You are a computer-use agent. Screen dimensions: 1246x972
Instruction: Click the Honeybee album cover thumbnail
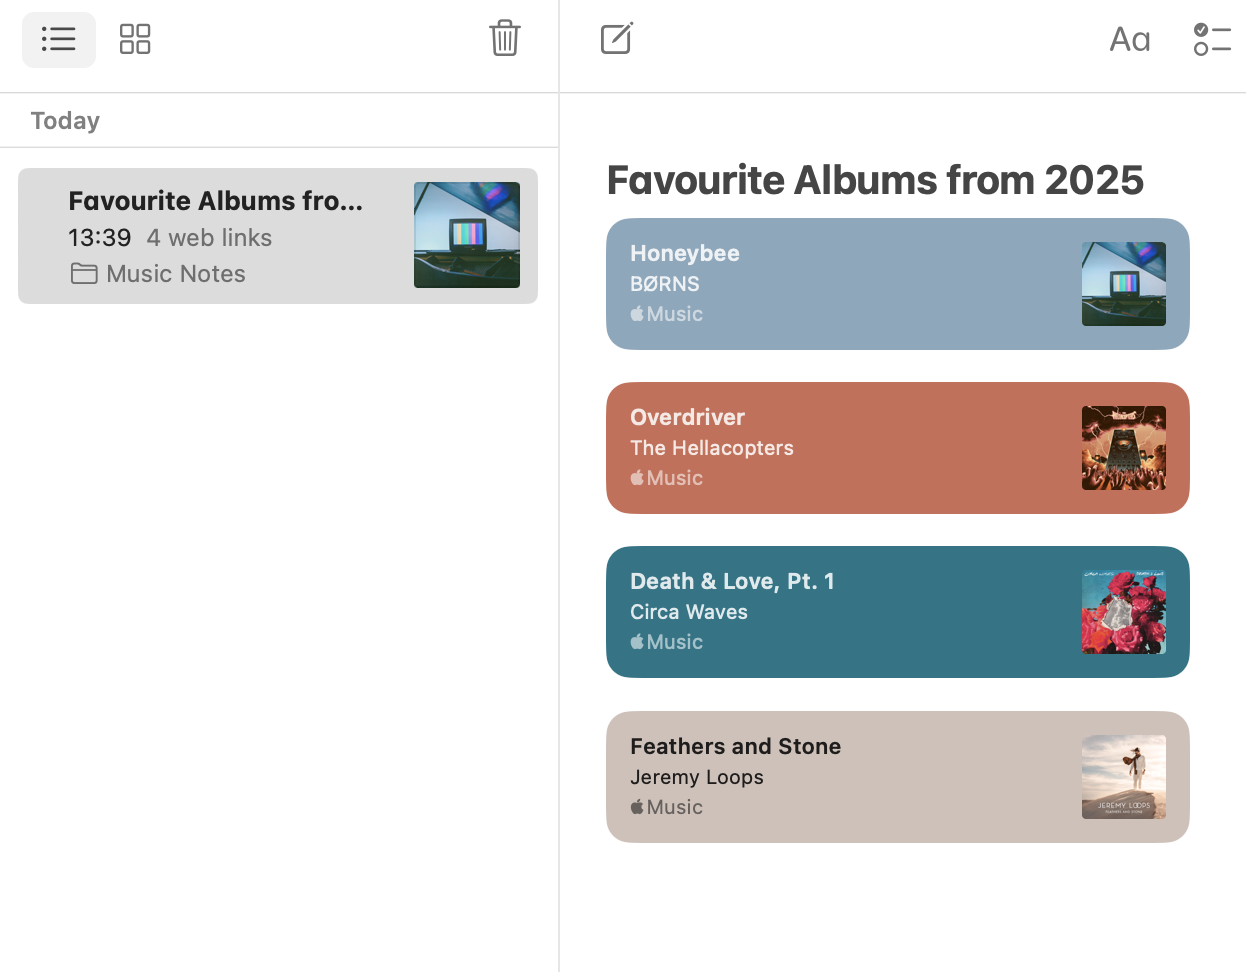(x=1124, y=284)
